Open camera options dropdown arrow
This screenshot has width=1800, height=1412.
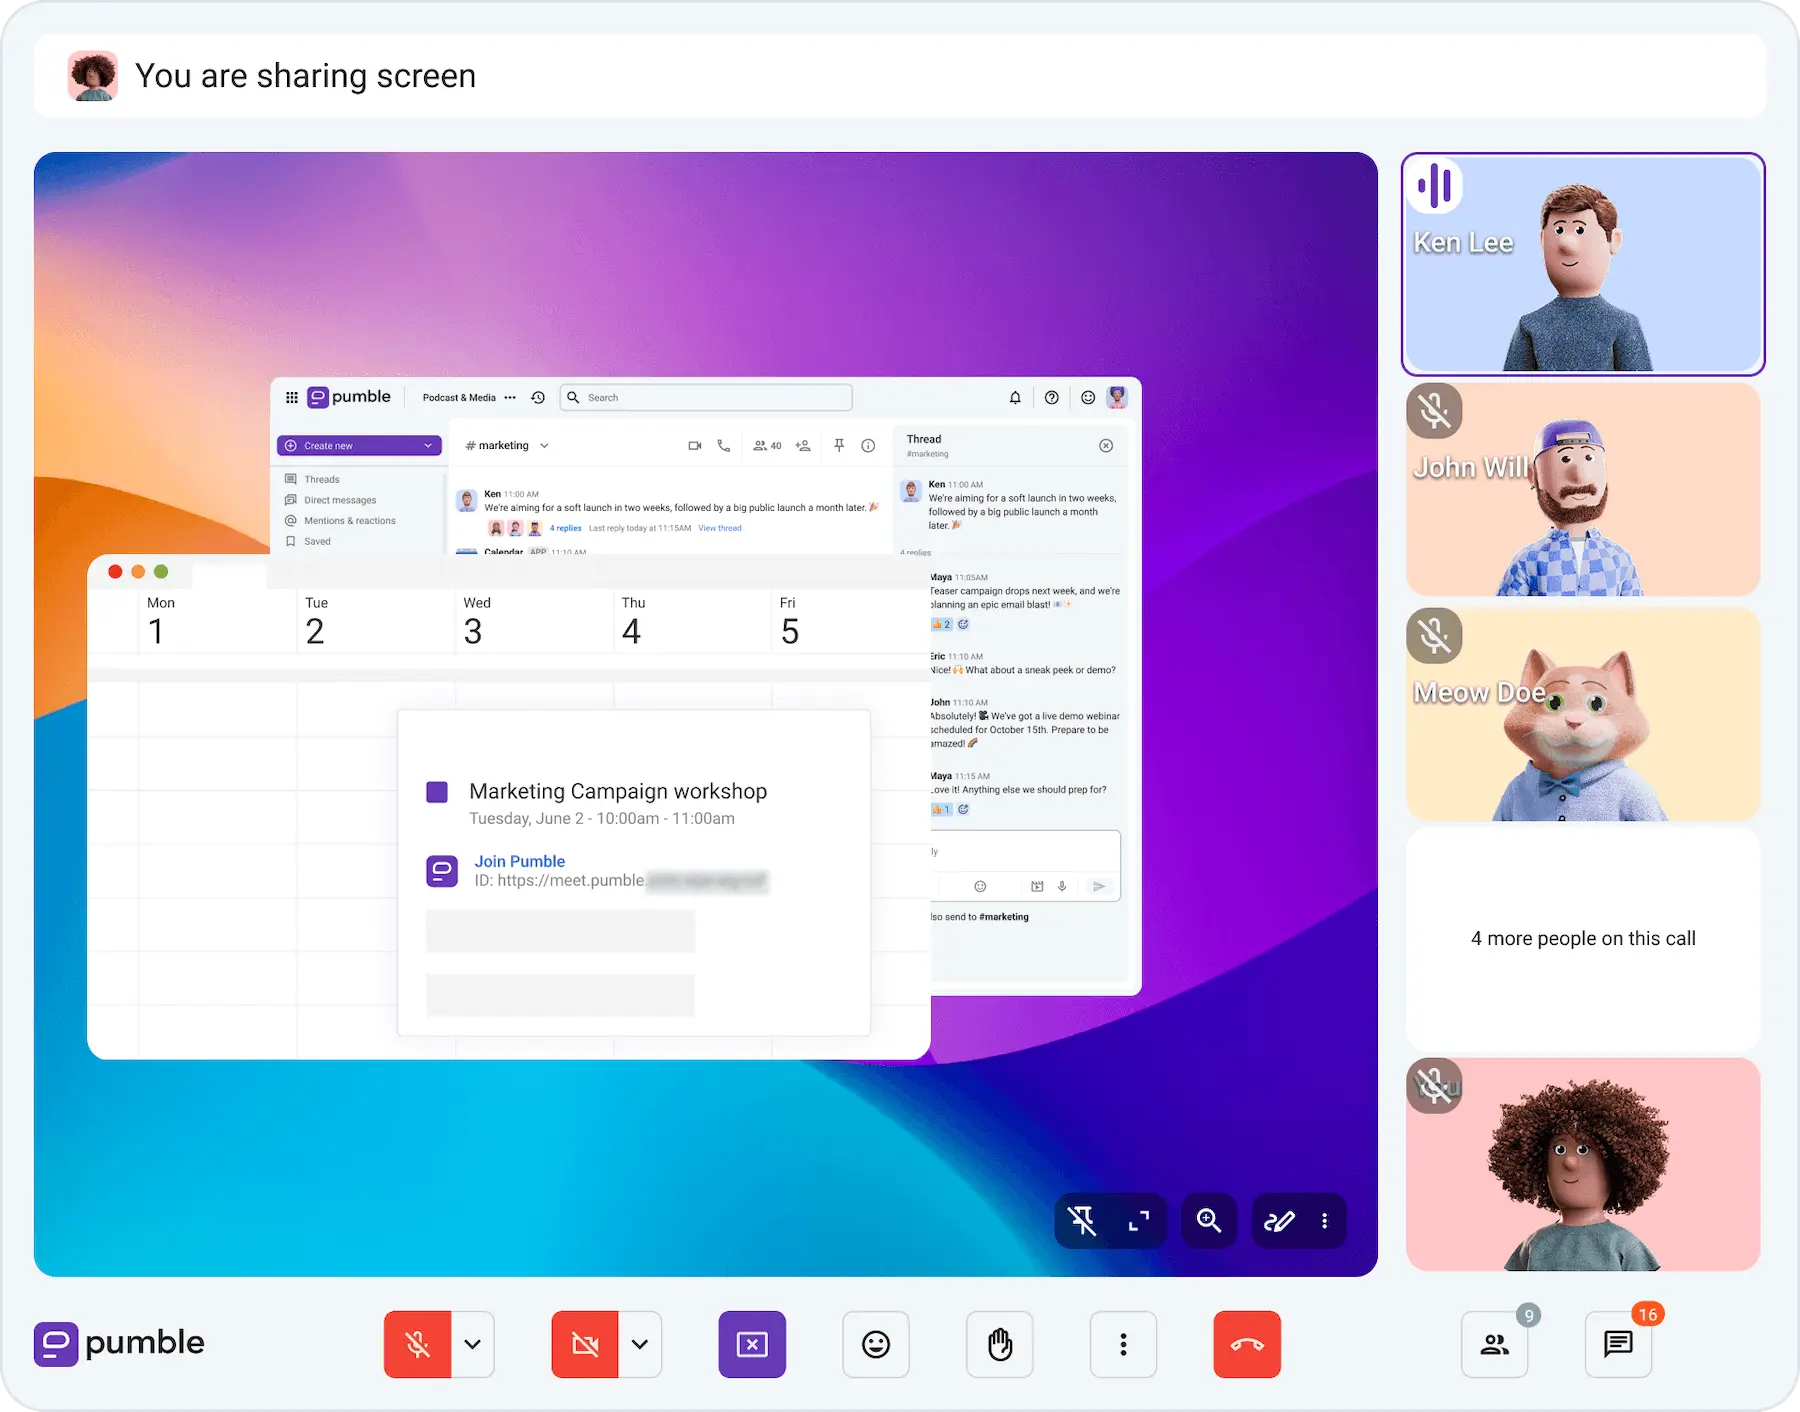coord(640,1344)
